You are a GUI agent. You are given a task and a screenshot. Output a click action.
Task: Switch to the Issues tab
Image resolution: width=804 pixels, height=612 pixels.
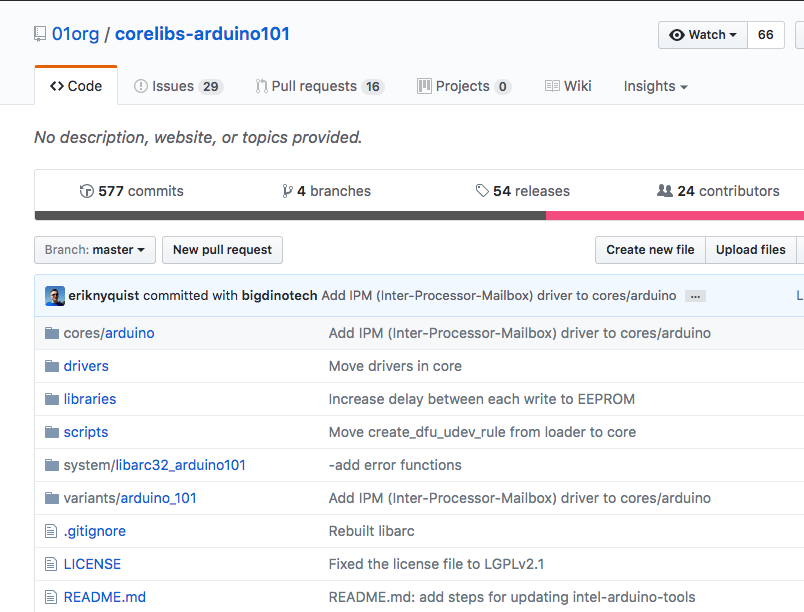coord(177,86)
